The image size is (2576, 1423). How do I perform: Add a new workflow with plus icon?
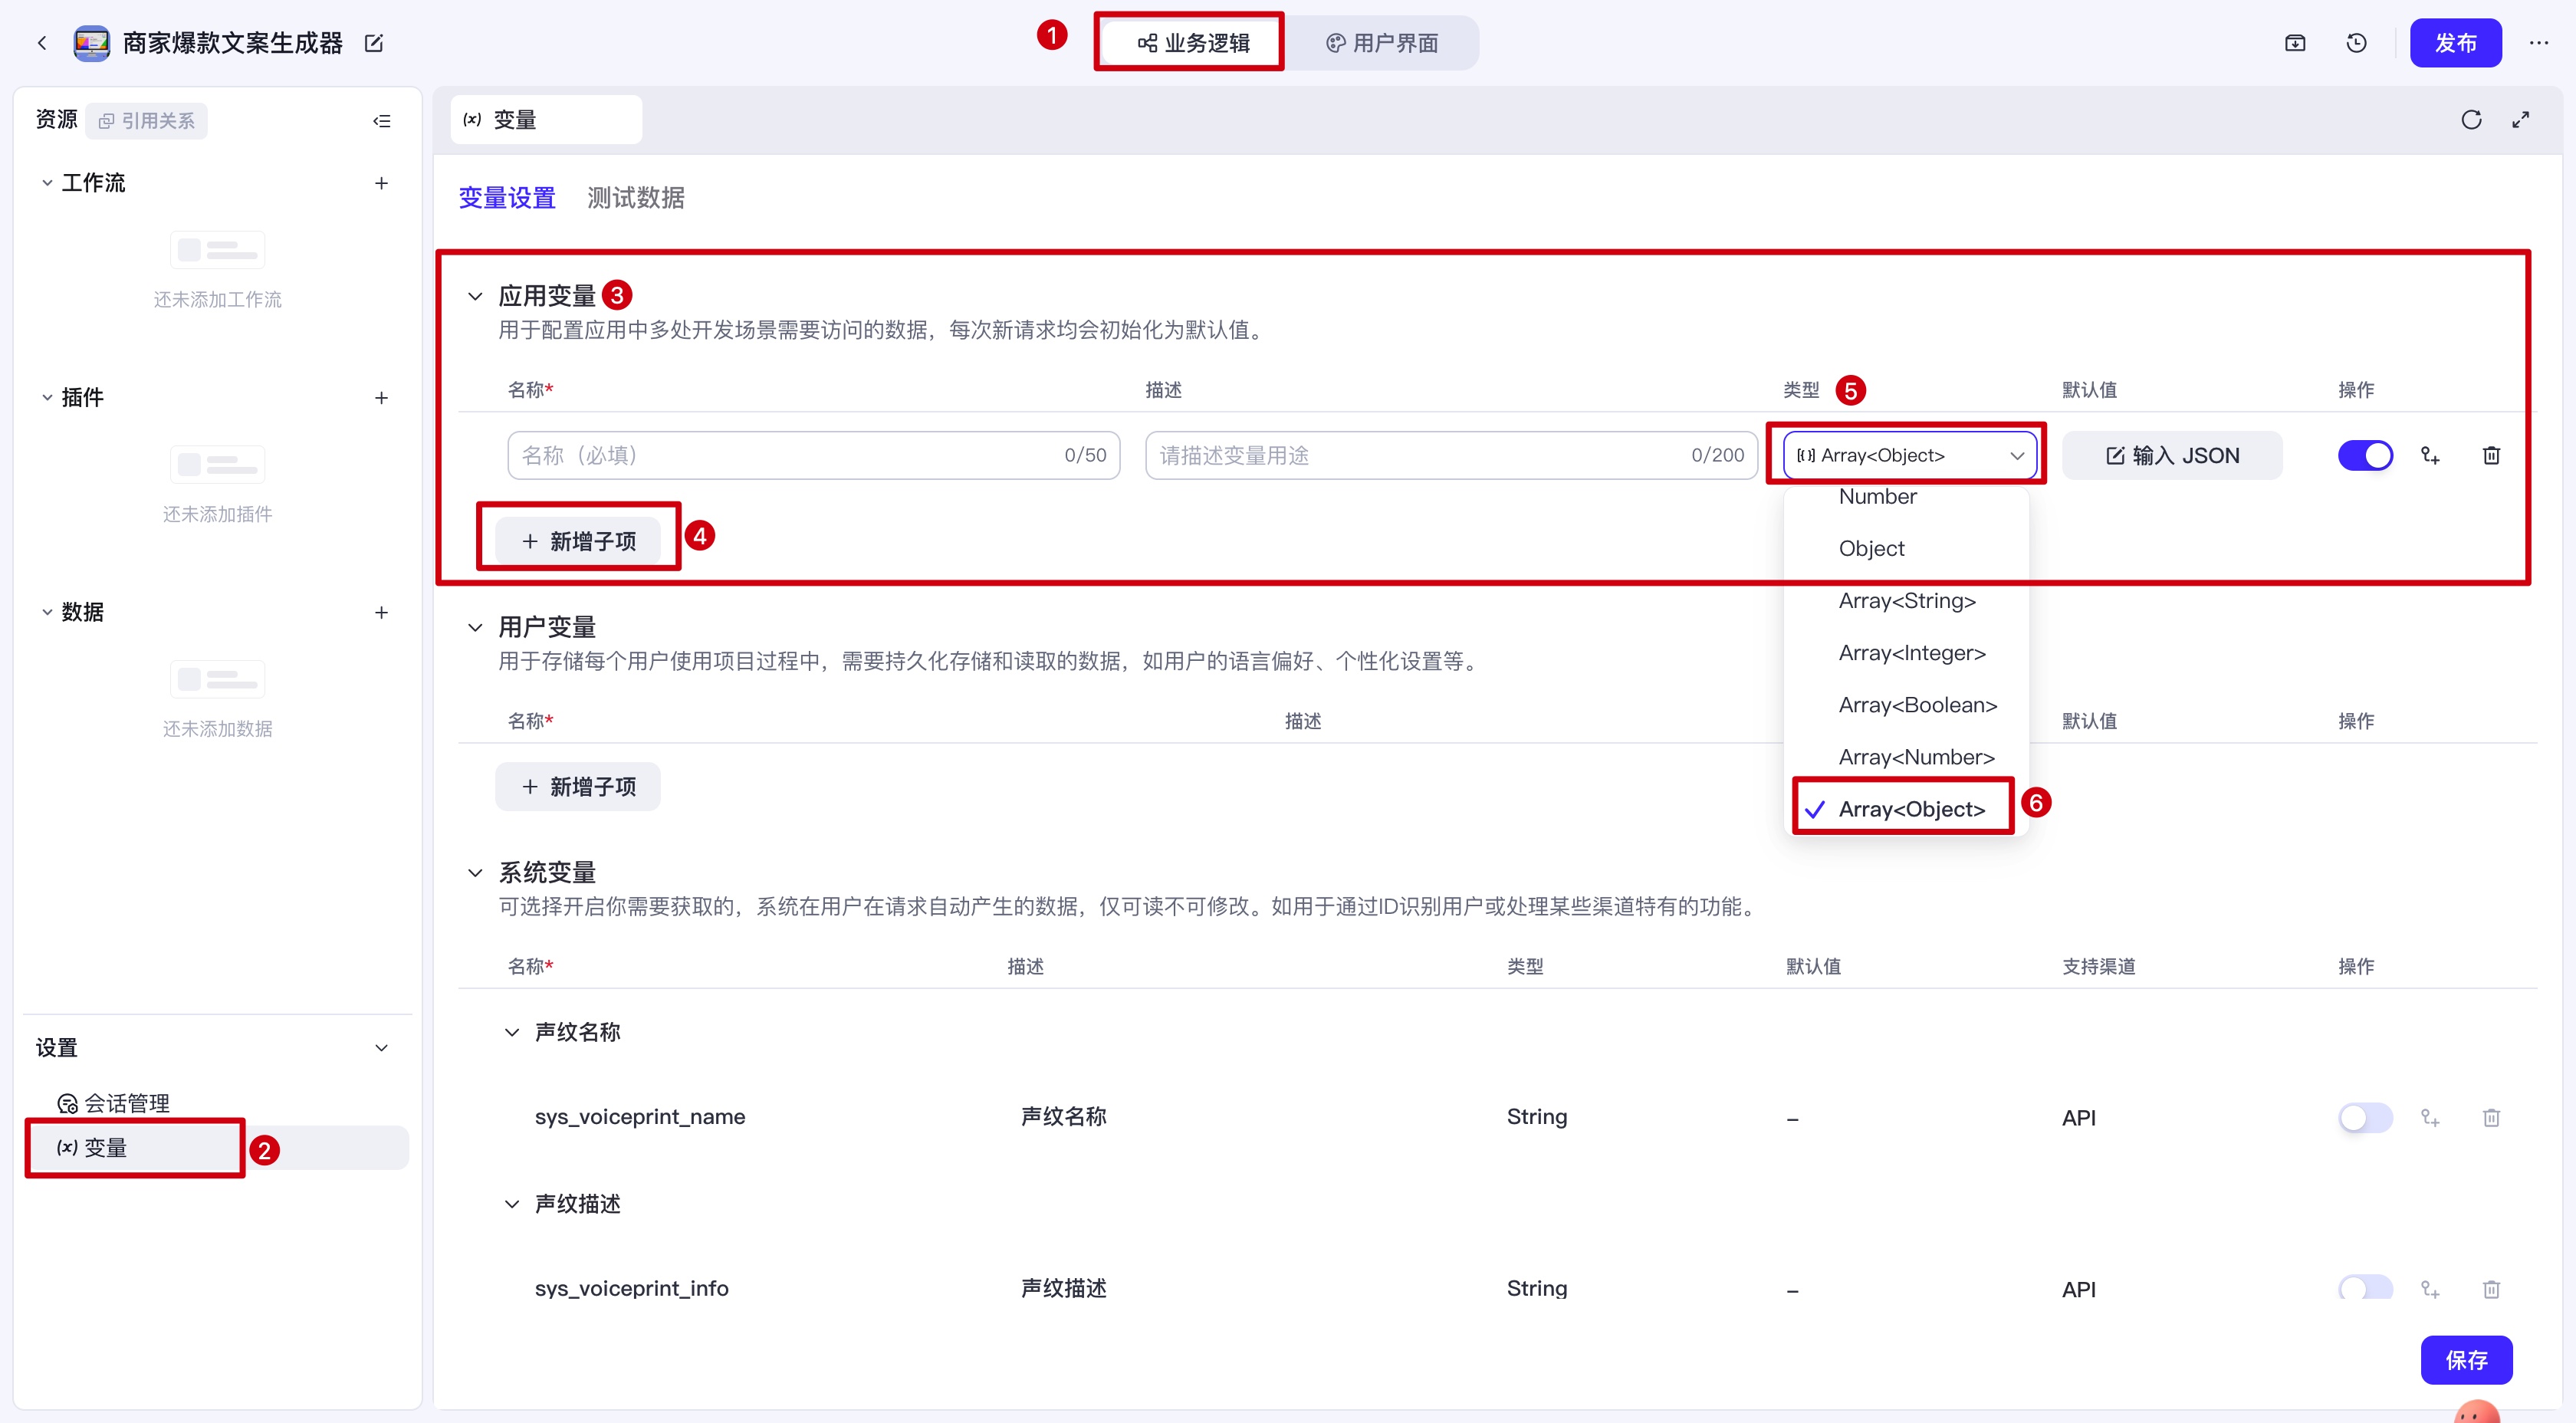coord(381,183)
